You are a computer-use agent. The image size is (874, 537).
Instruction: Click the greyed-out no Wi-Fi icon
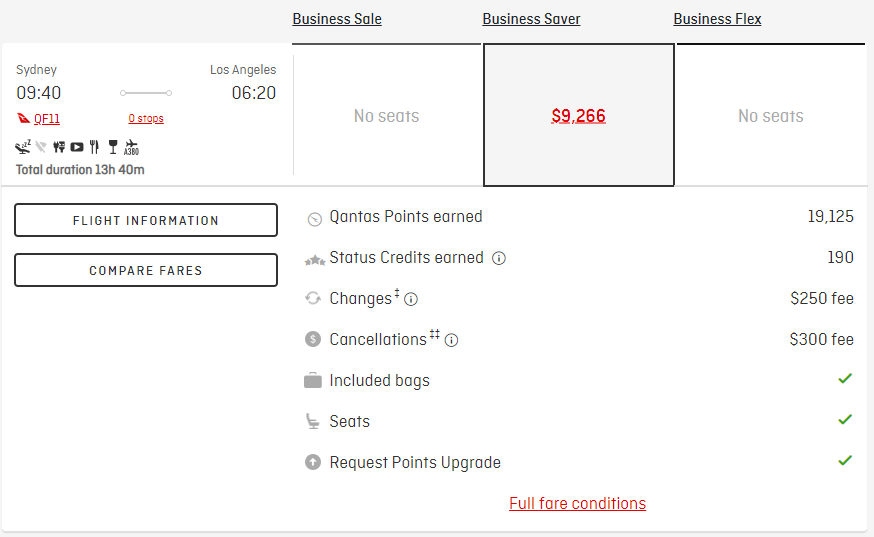click(x=41, y=147)
